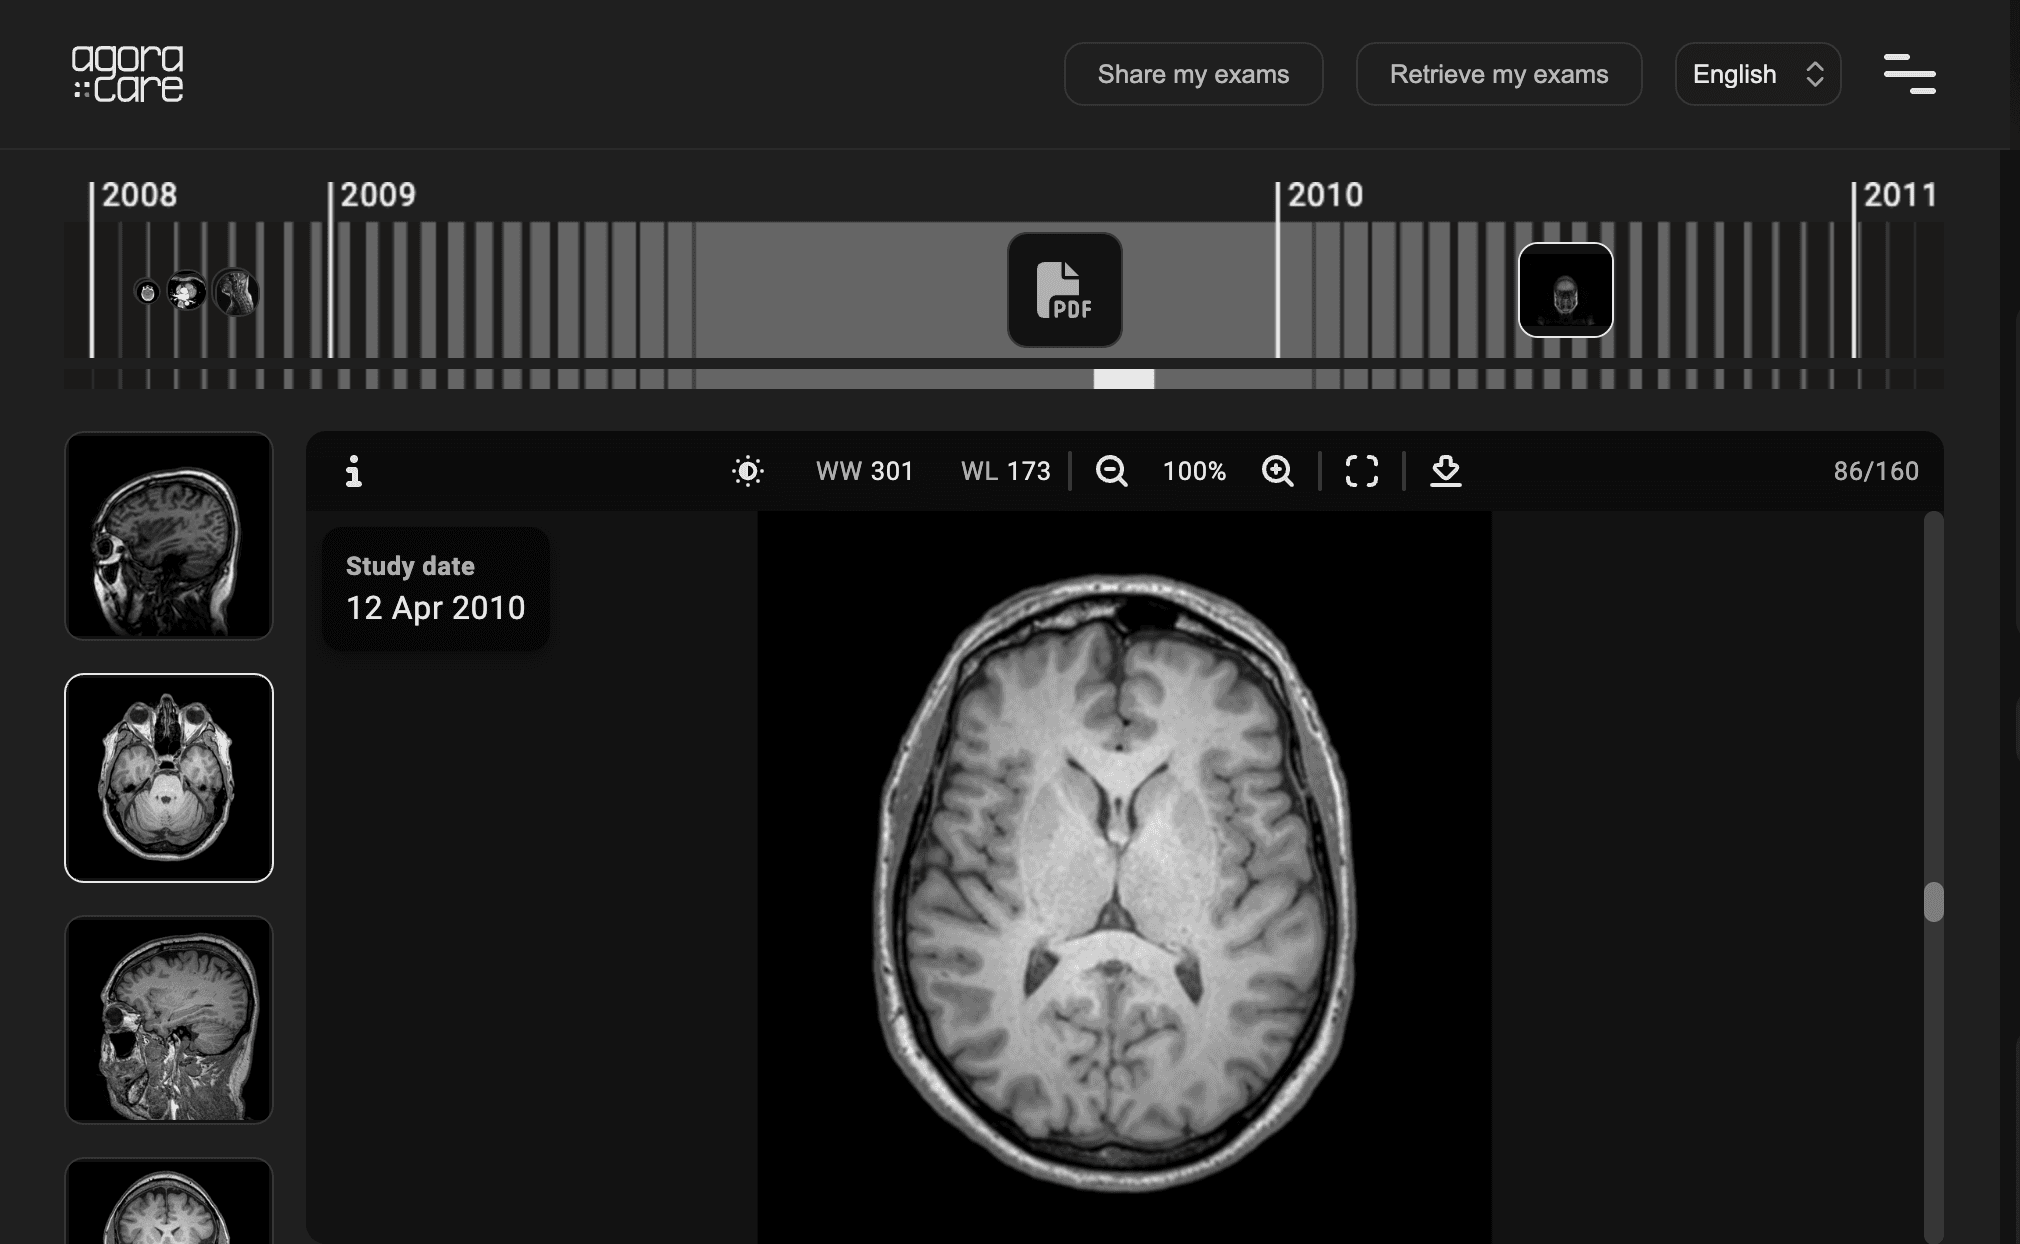Click the 2010 year label on timeline
Viewport: 2020px width, 1244px height.
[x=1325, y=195]
